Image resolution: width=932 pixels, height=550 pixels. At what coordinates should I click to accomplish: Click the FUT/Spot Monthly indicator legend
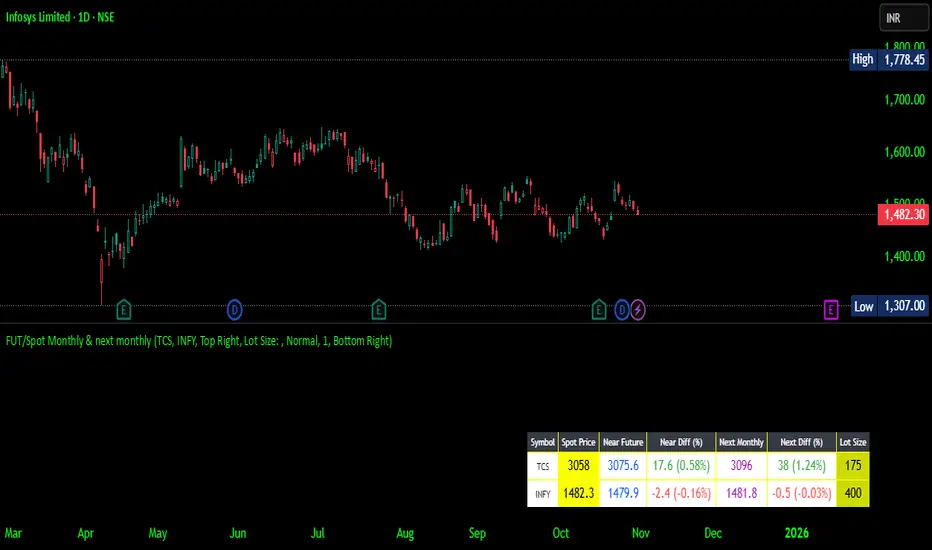[199, 341]
